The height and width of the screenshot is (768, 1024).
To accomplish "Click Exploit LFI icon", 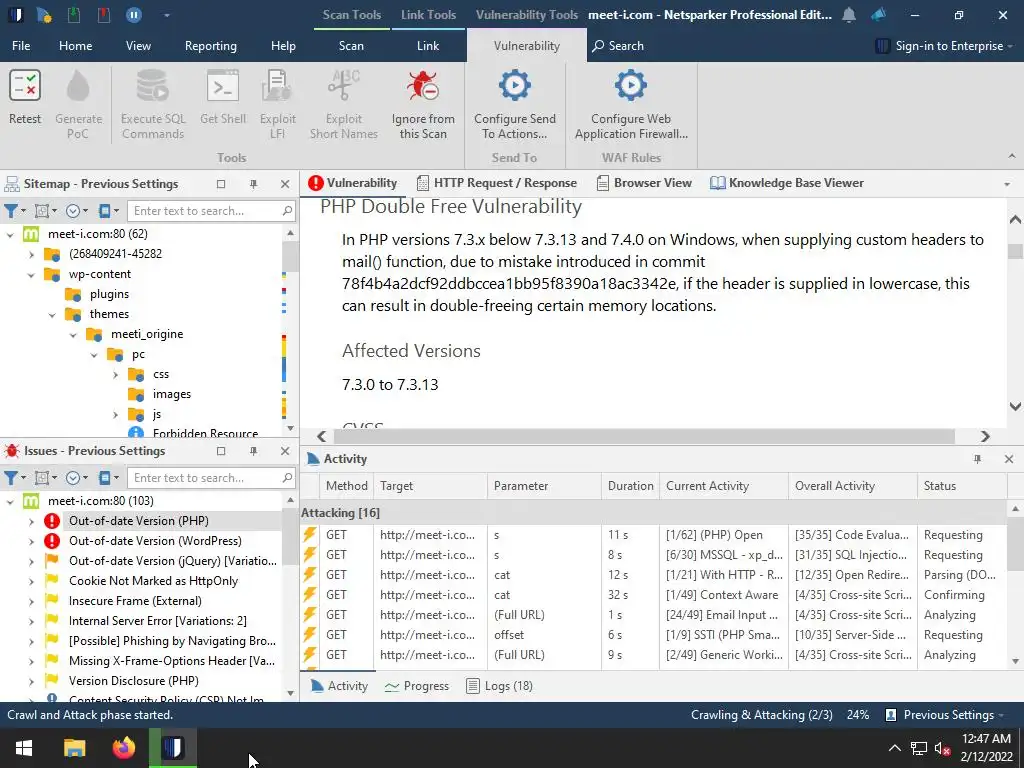I will 277,86.
